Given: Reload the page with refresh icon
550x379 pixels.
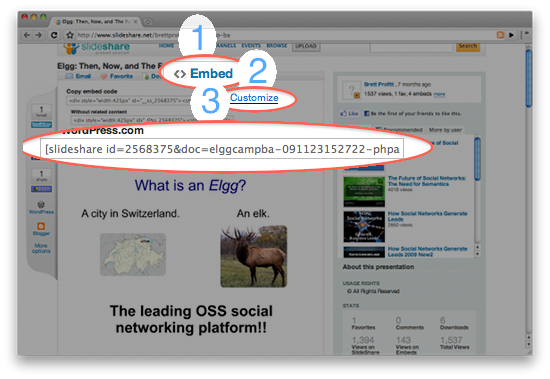Looking at the screenshot, I should click(54, 35).
